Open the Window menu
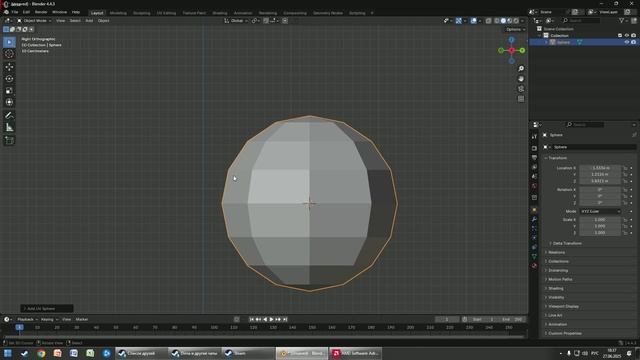640x360 pixels. [59, 12]
